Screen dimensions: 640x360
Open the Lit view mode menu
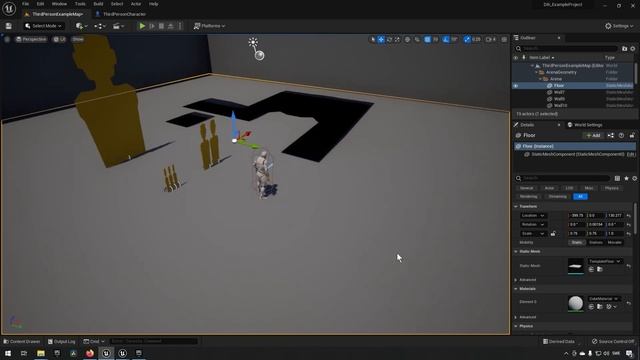tap(60, 40)
